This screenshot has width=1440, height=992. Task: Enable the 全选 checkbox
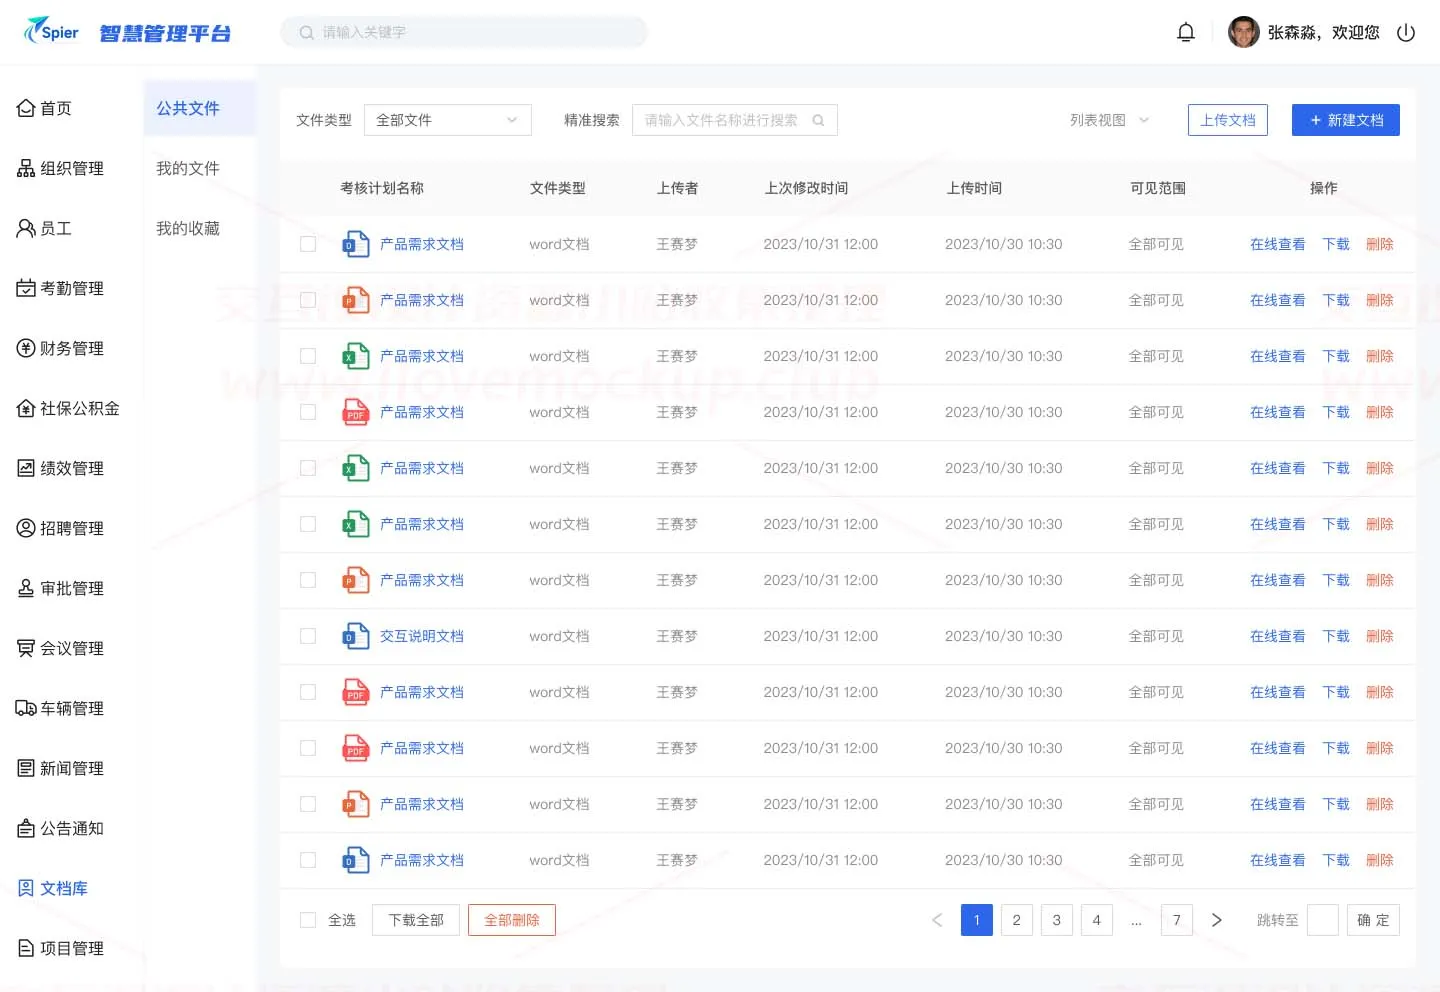(x=308, y=920)
